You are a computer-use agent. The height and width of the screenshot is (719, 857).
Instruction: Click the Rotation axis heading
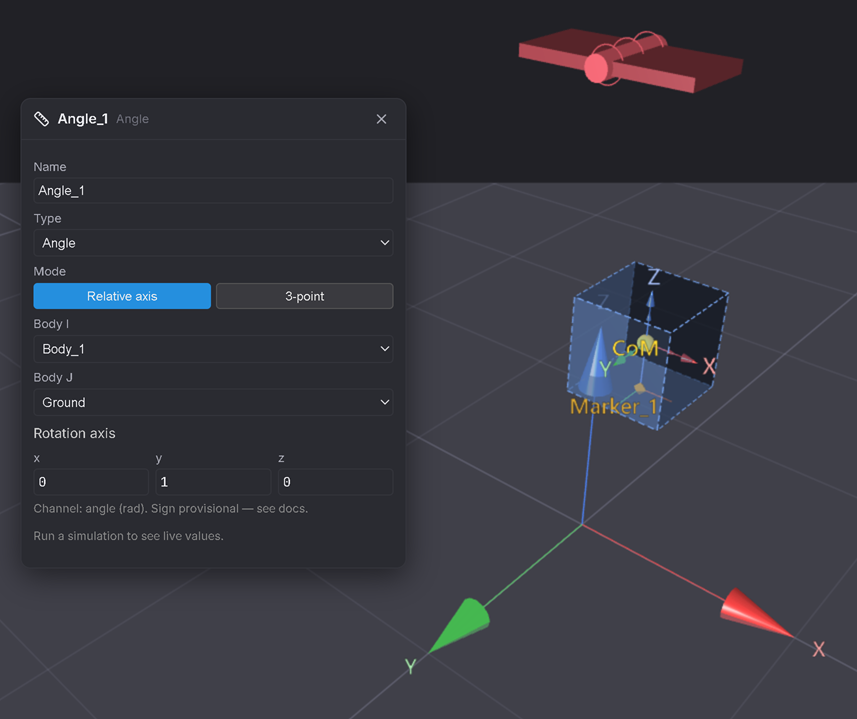pos(74,433)
